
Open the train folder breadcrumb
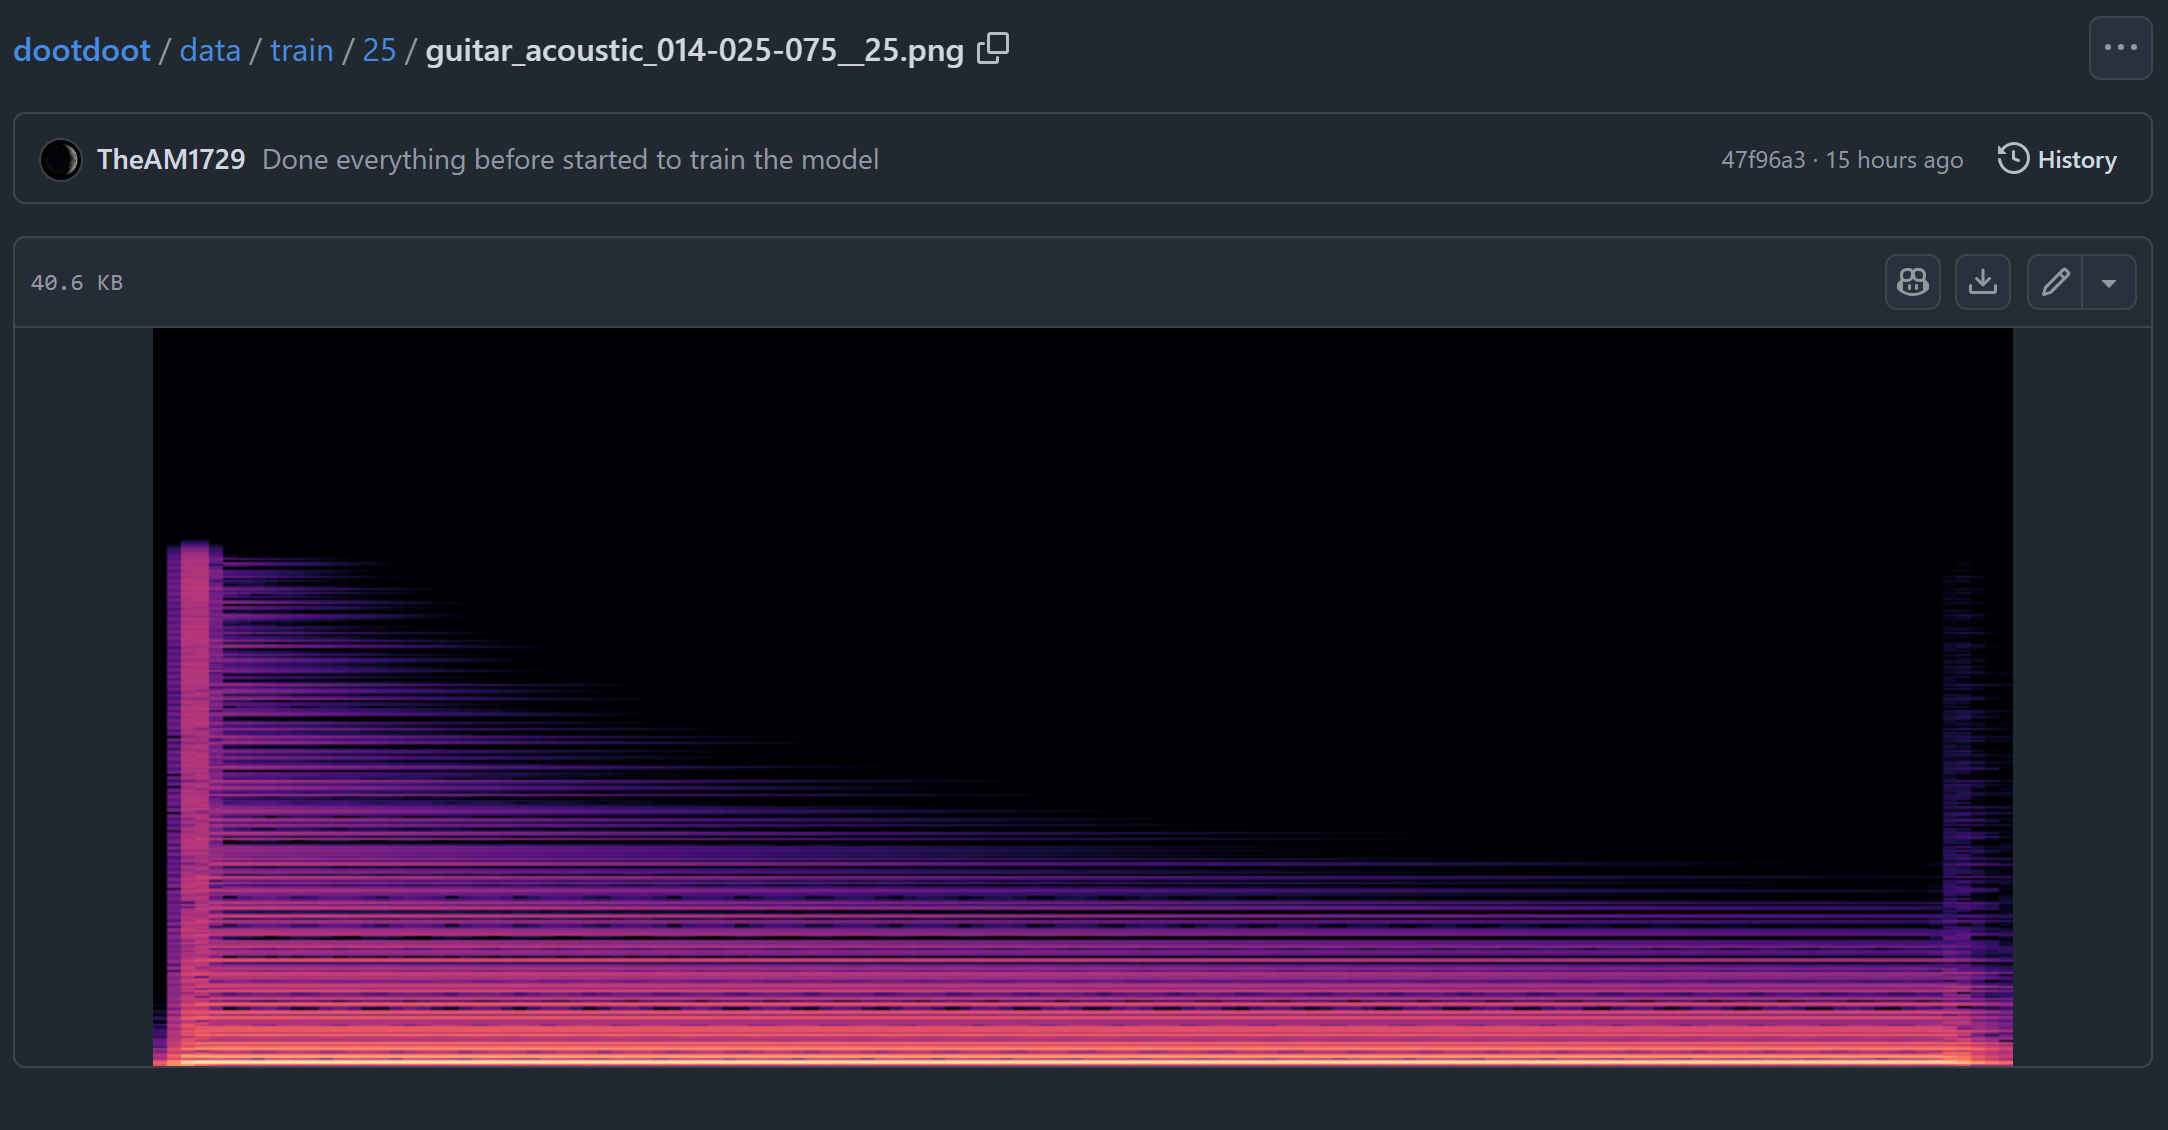coord(301,50)
